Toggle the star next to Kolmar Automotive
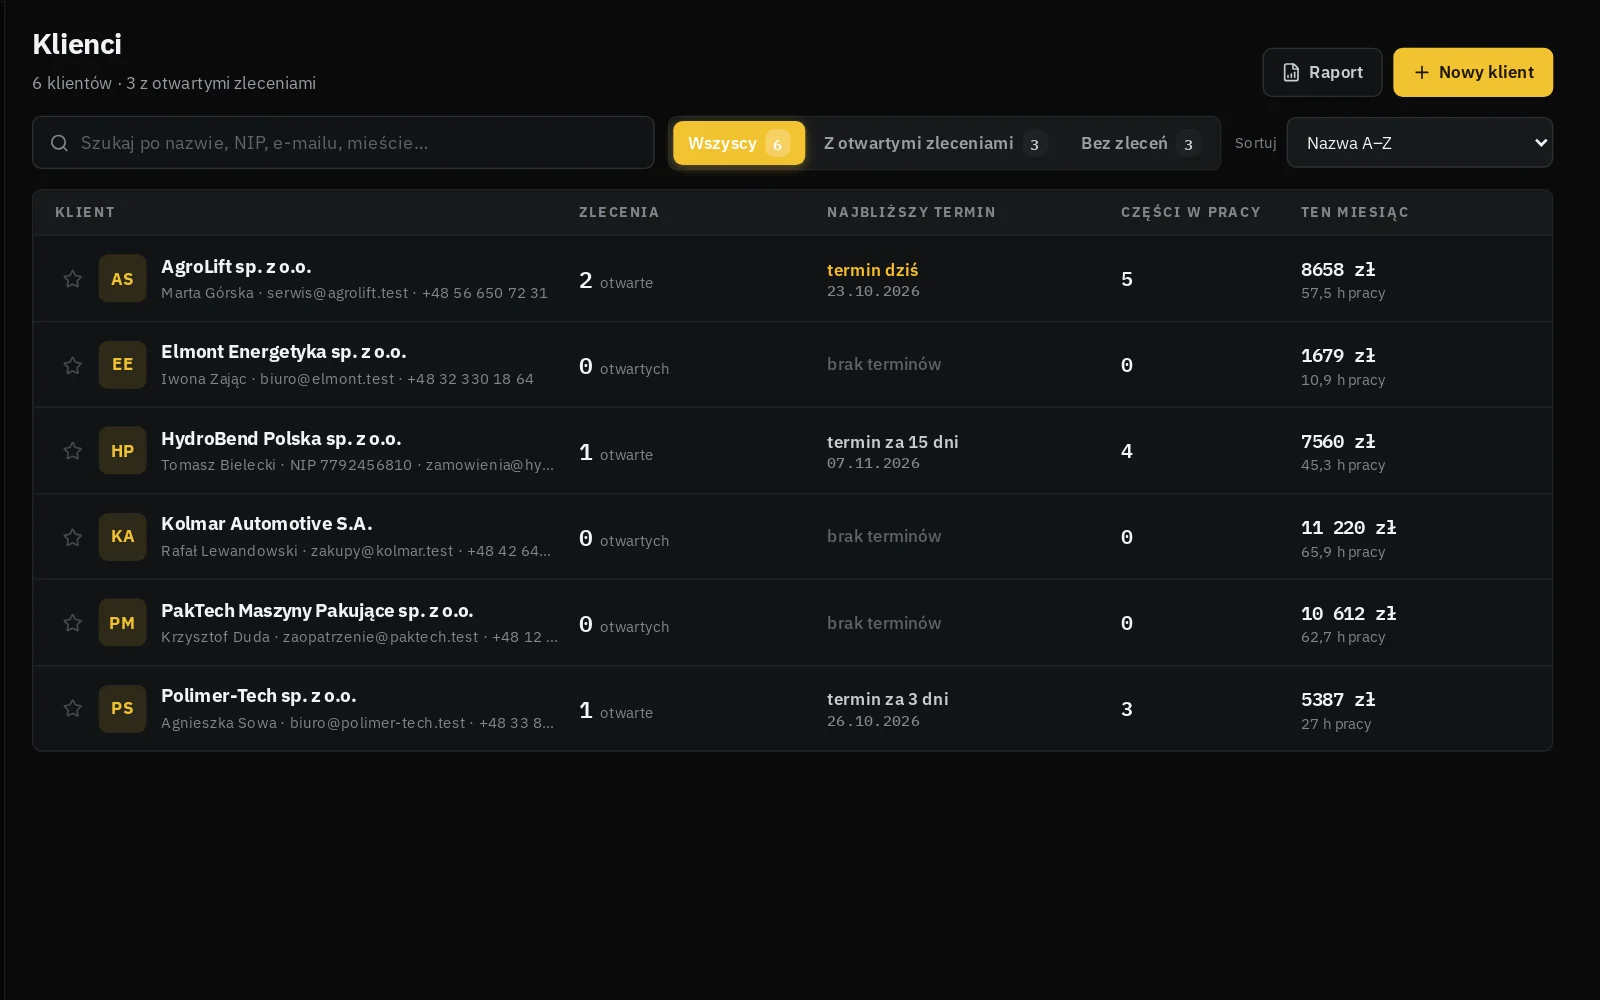 (72, 537)
